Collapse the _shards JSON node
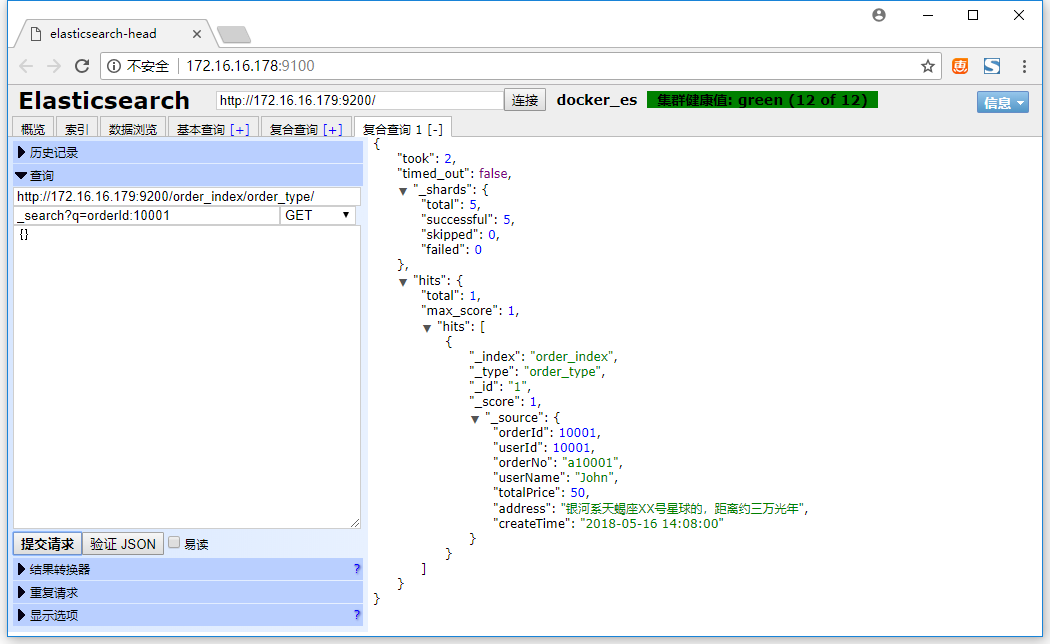Image resolution: width=1050 pixels, height=644 pixels. pyautogui.click(x=403, y=190)
